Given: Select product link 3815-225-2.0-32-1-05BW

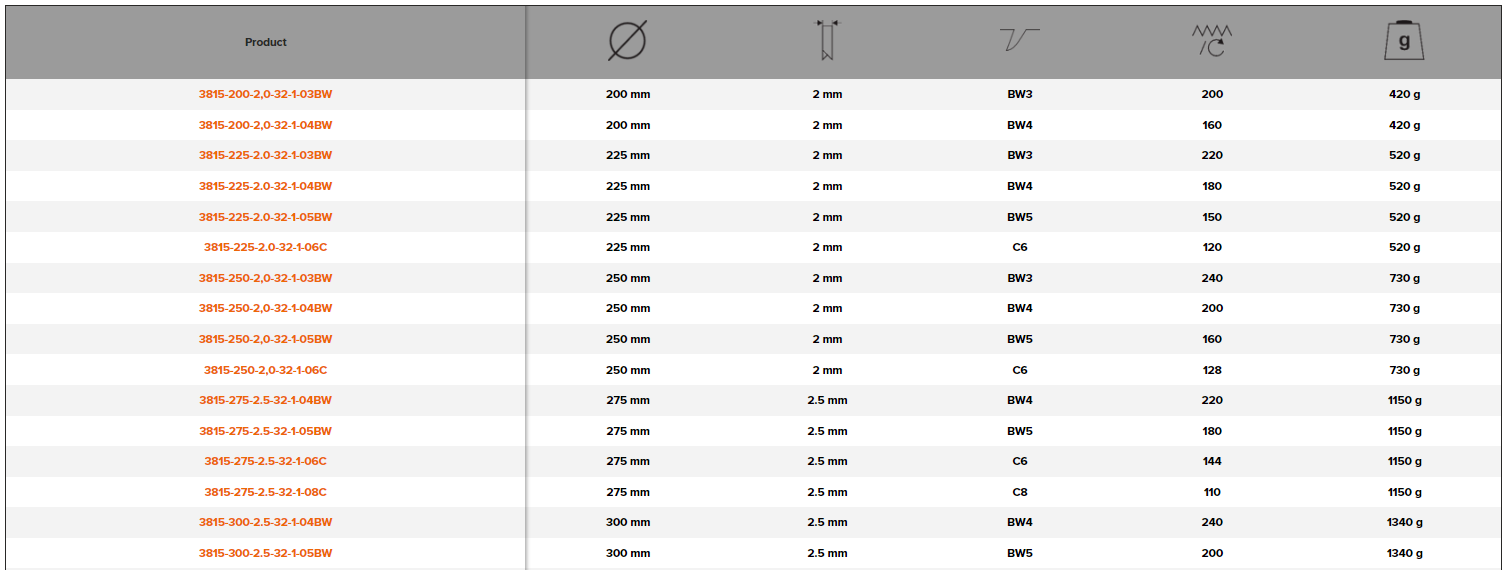Looking at the screenshot, I should (x=266, y=217).
